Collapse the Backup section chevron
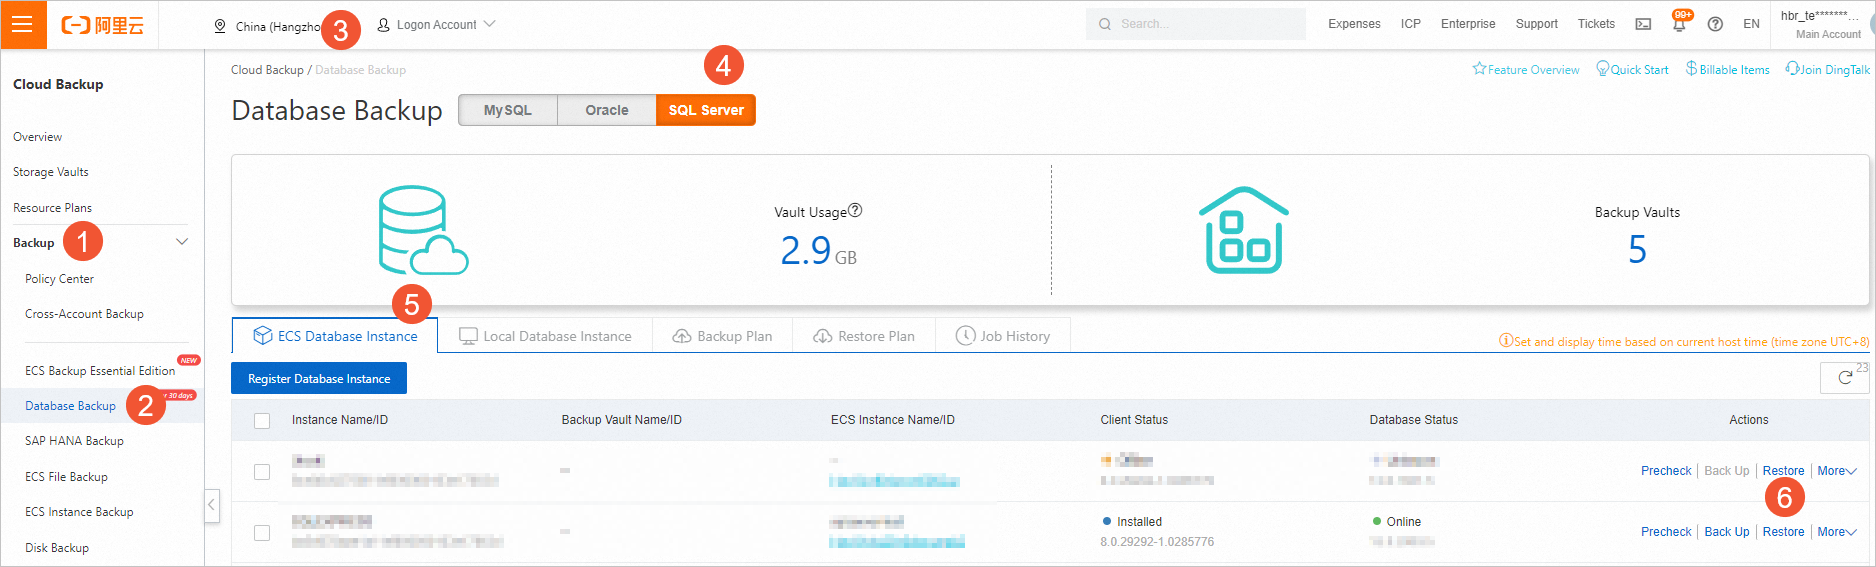Screen dimensions: 1876x567 pyautogui.click(x=182, y=242)
